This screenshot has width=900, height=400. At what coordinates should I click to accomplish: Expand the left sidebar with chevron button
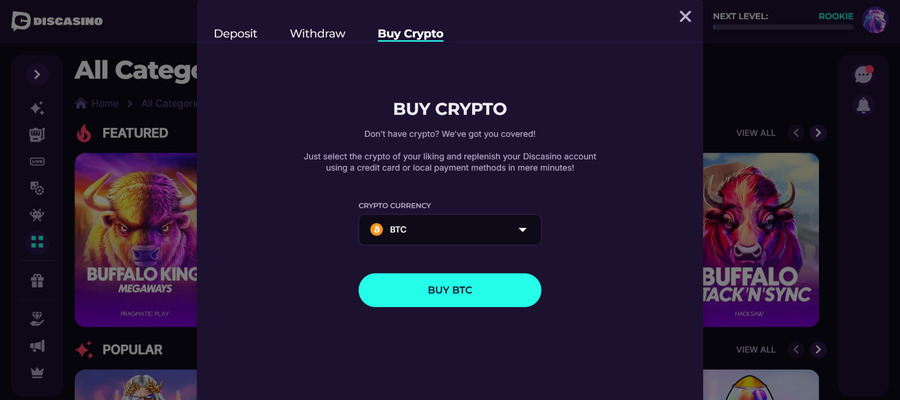[37, 75]
